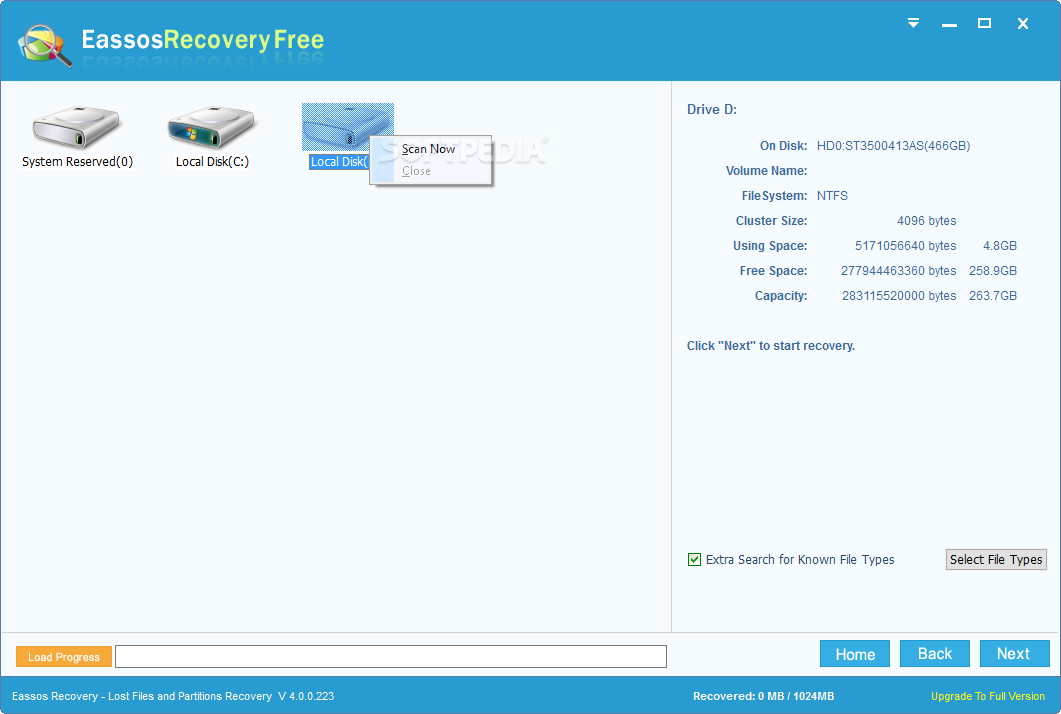Select the highlighted Local Disk D drive icon
Viewport: 1061px width, 714px height.
click(x=347, y=127)
